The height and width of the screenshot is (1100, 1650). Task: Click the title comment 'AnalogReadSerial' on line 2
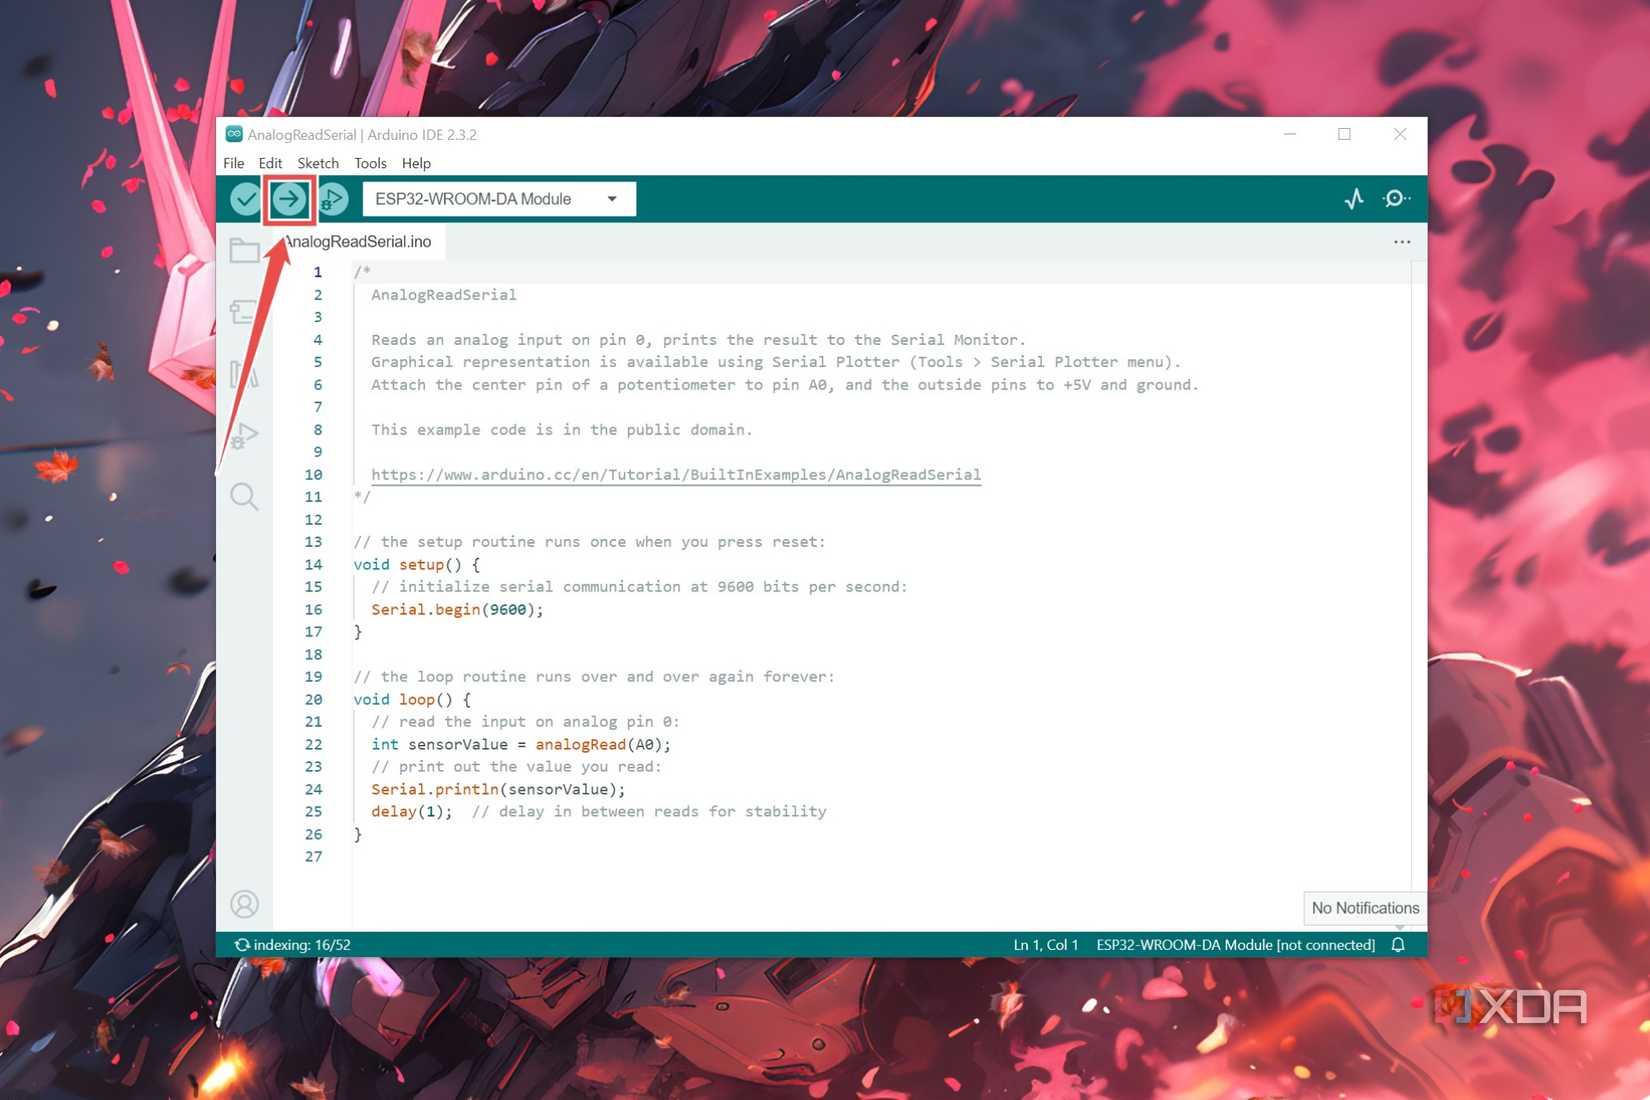(444, 294)
